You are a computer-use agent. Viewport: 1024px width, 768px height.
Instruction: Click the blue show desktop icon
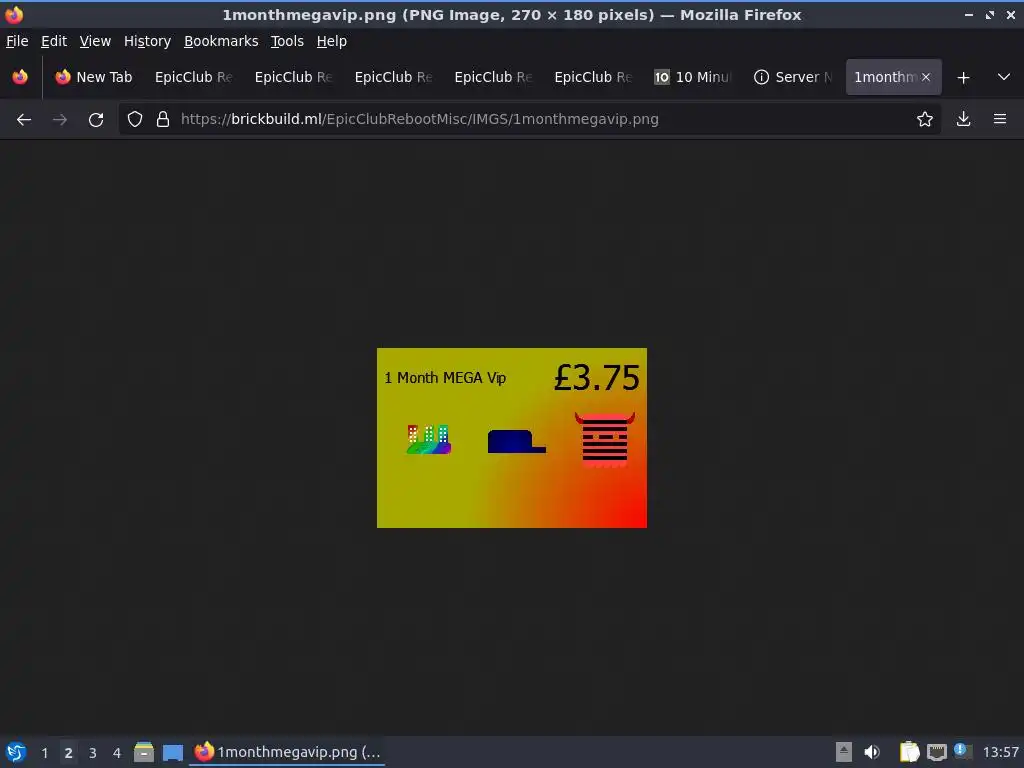173,752
